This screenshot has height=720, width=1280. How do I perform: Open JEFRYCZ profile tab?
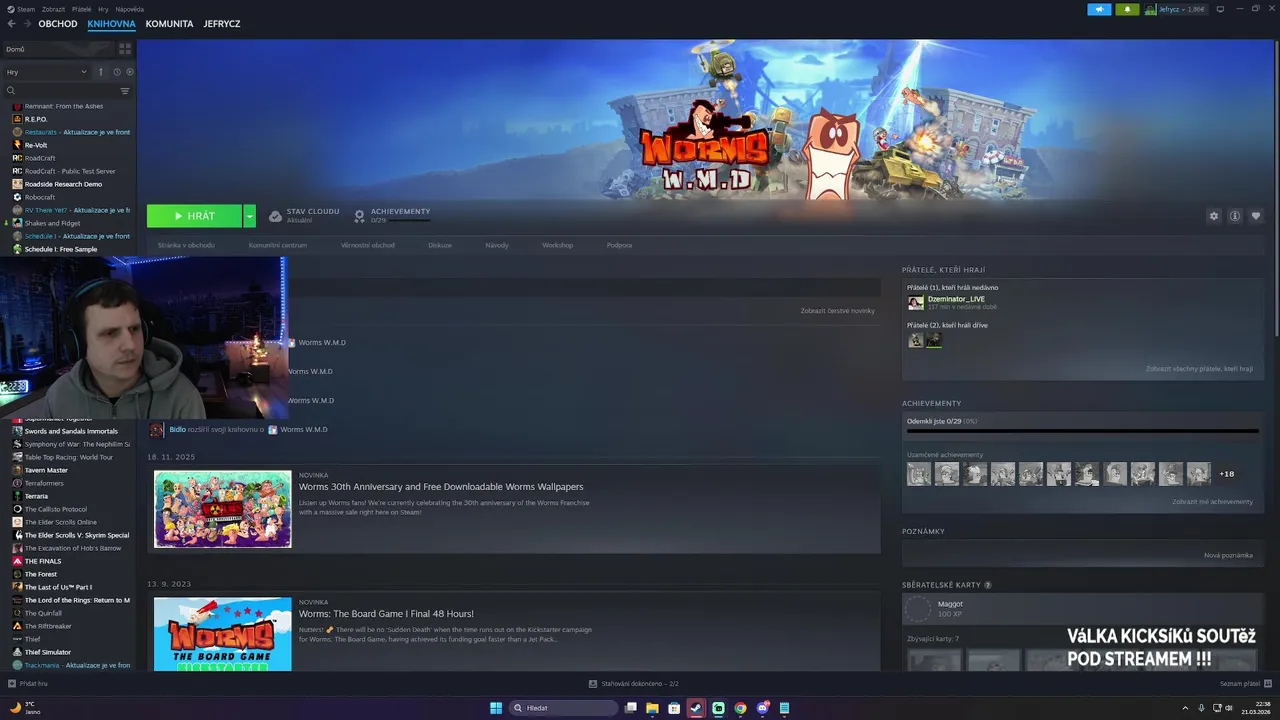point(221,23)
